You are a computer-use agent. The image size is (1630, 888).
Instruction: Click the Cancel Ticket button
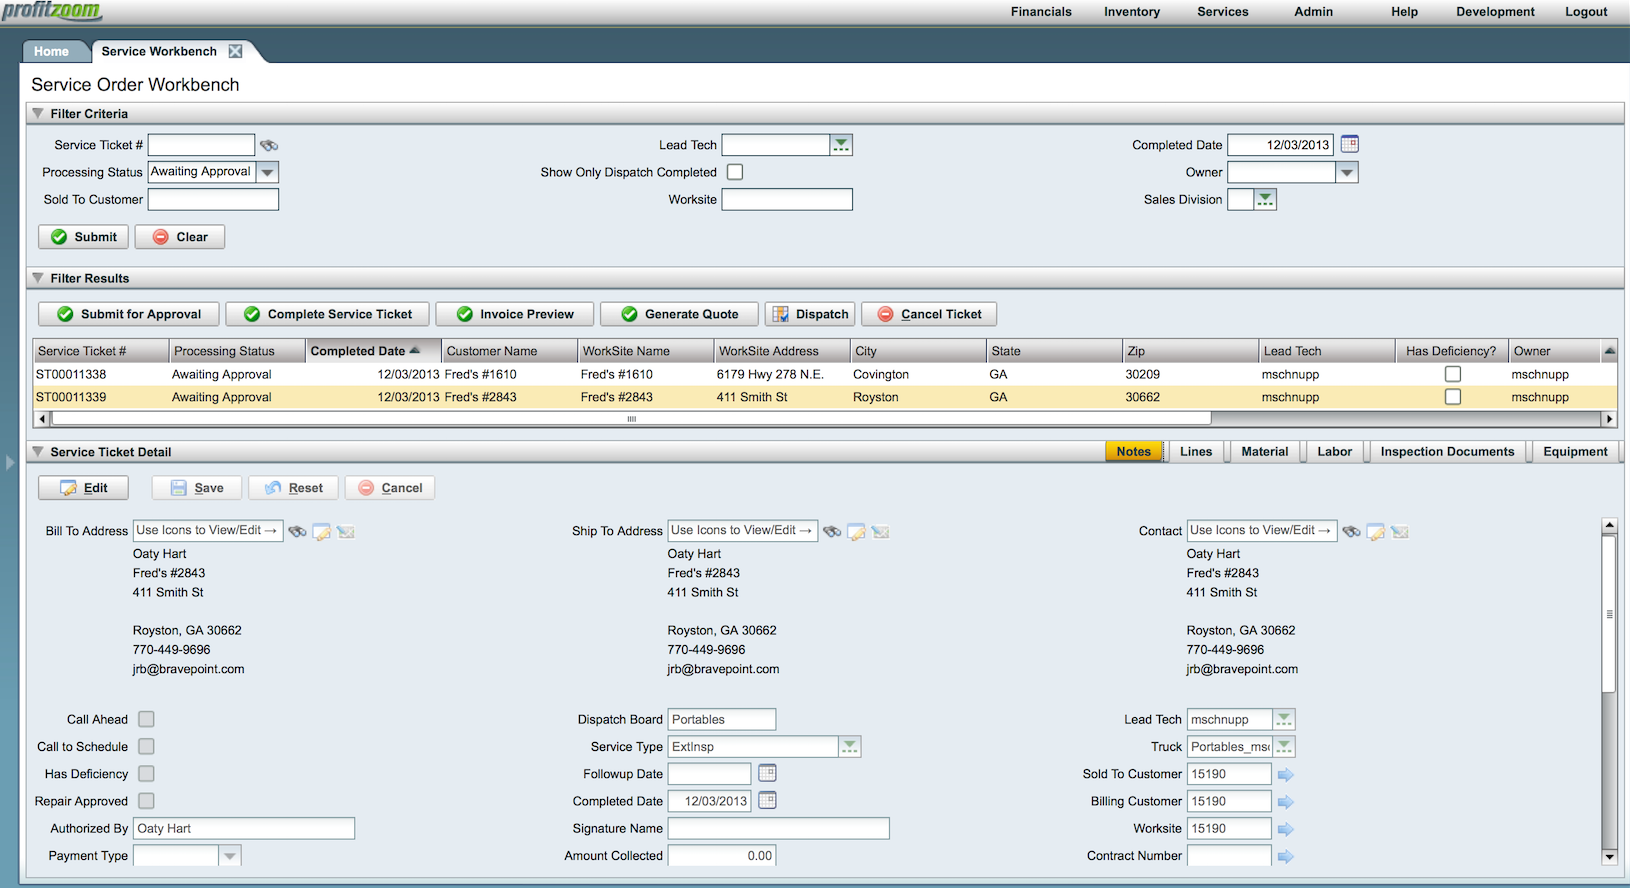point(929,314)
